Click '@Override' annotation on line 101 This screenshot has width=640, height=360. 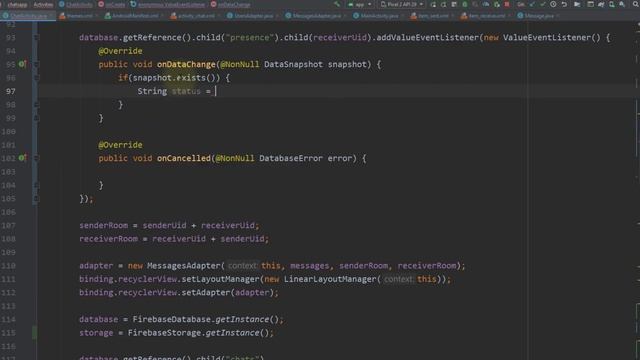tap(120, 145)
